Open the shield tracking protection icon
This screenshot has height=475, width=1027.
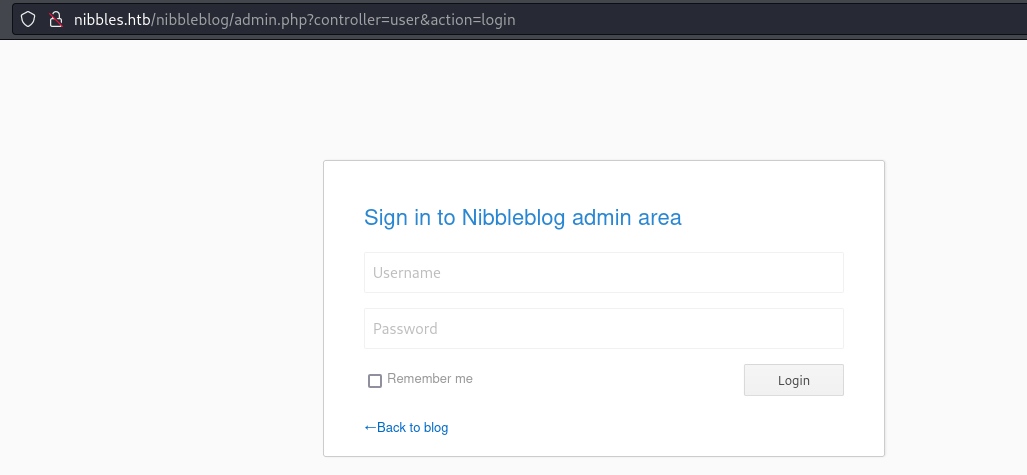[28, 19]
